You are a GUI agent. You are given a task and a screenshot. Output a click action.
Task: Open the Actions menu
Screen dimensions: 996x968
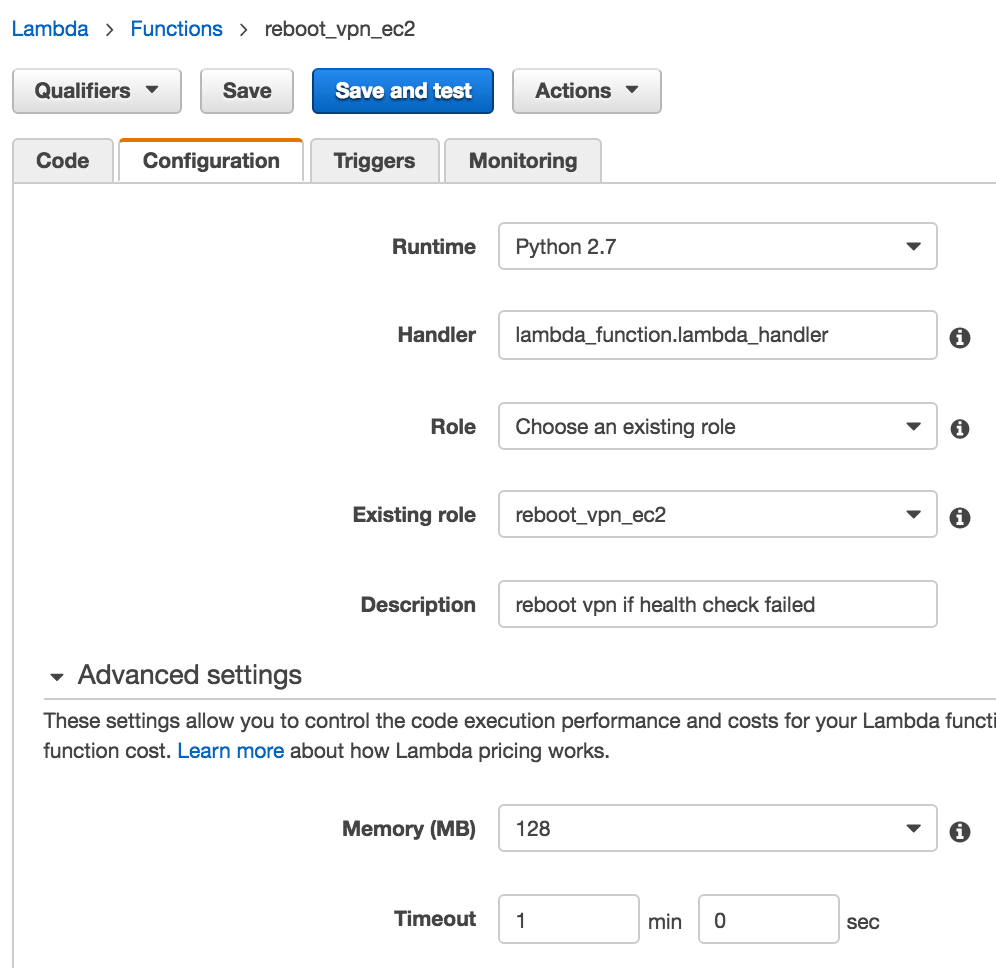(x=586, y=91)
